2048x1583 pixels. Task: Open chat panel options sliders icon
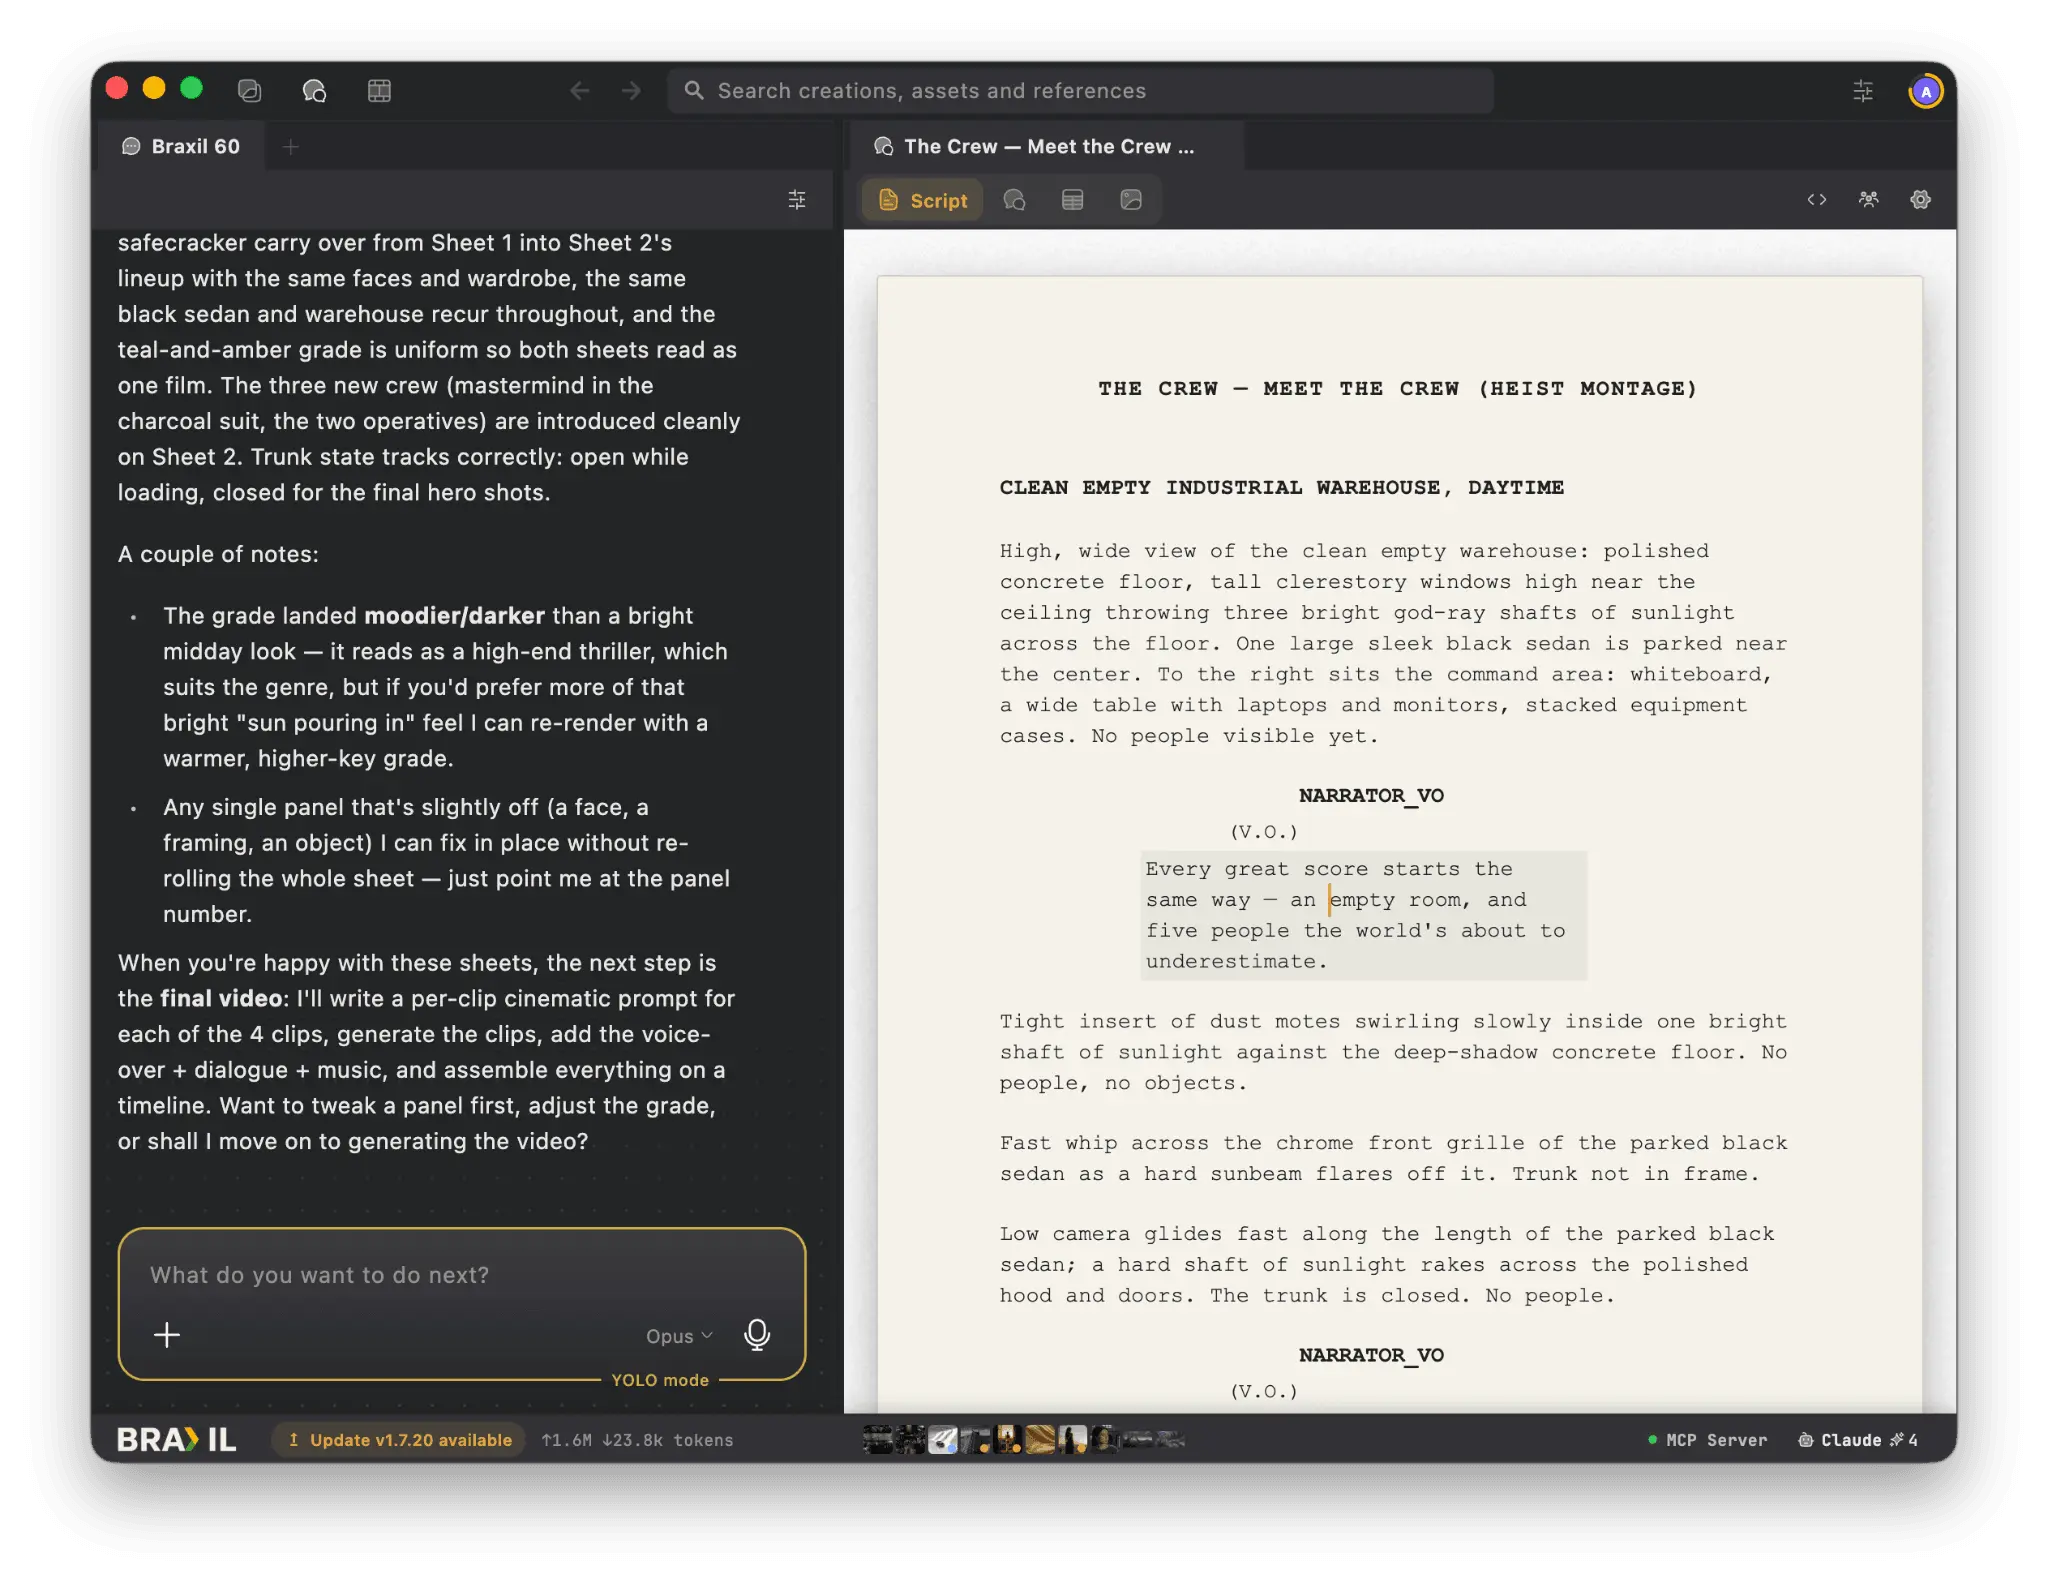797,200
